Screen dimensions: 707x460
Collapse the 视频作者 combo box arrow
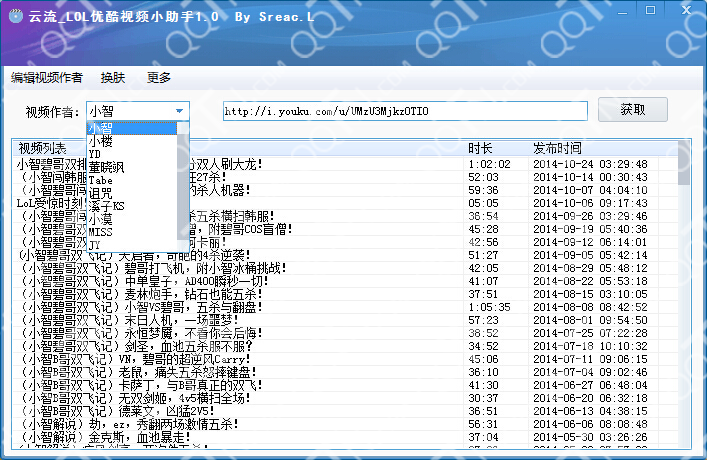179,111
